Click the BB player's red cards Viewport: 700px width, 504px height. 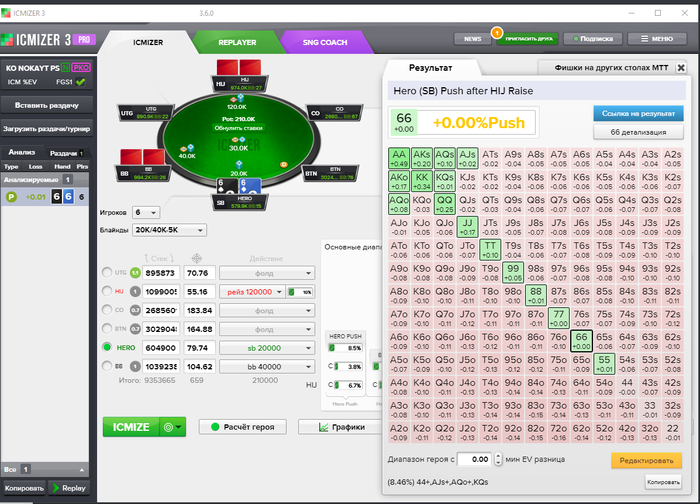click(x=142, y=157)
